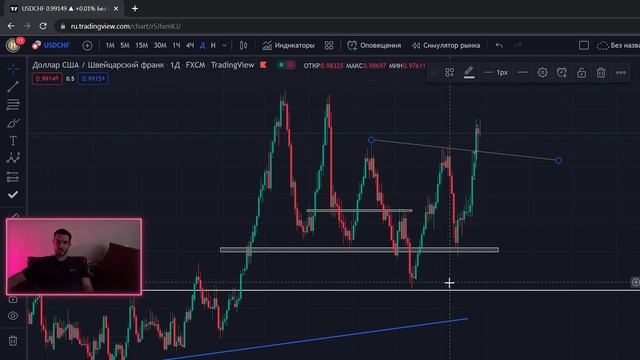Select the brush drawing tool

pyautogui.click(x=13, y=122)
